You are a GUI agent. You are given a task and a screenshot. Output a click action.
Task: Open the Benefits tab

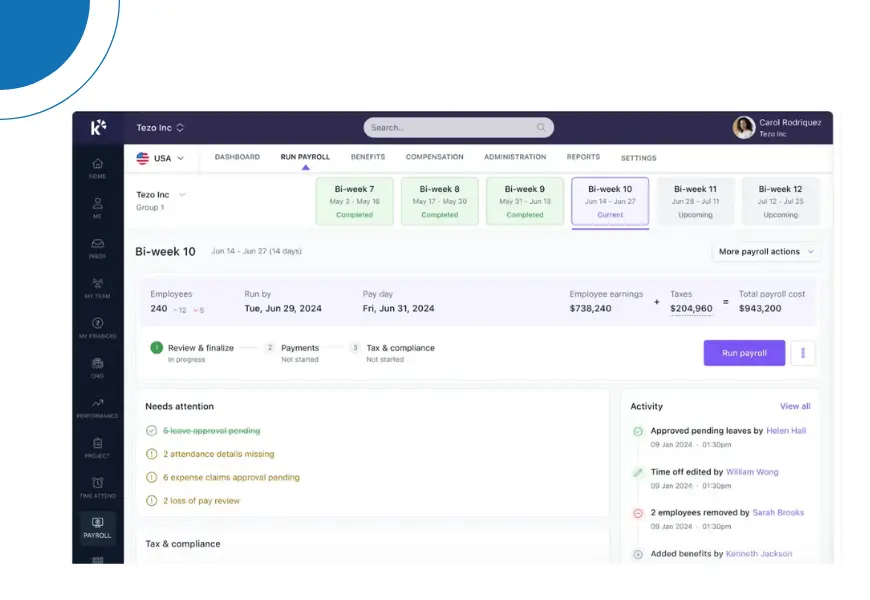pyautogui.click(x=368, y=157)
